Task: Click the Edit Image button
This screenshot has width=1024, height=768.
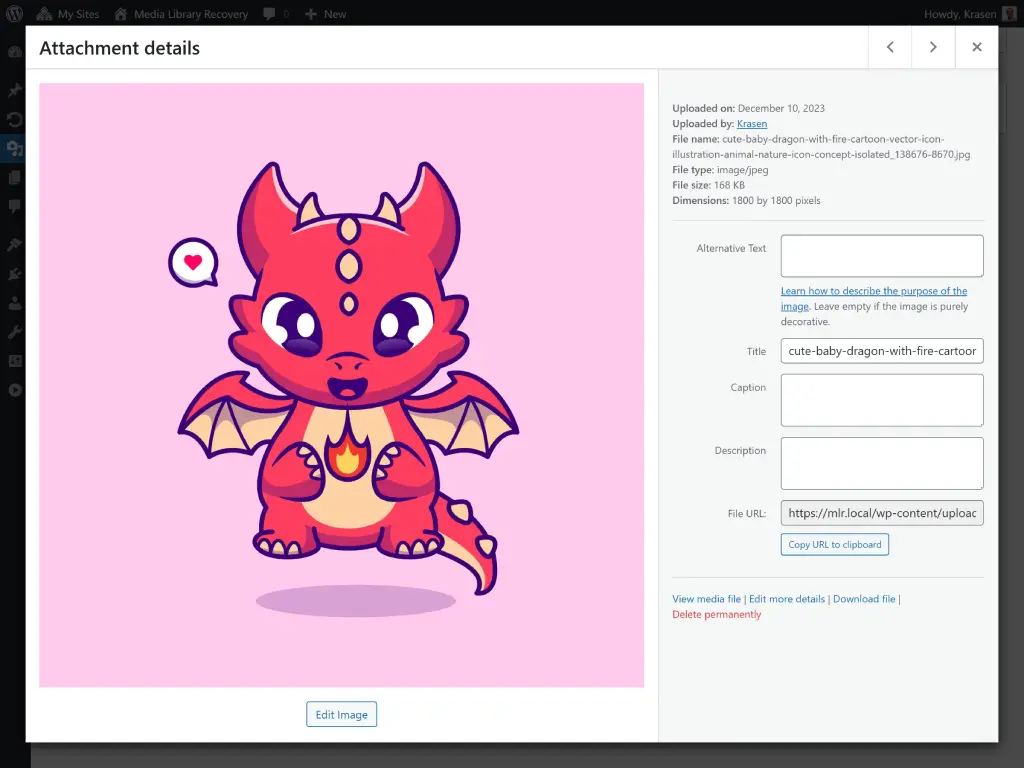Action: pos(341,714)
